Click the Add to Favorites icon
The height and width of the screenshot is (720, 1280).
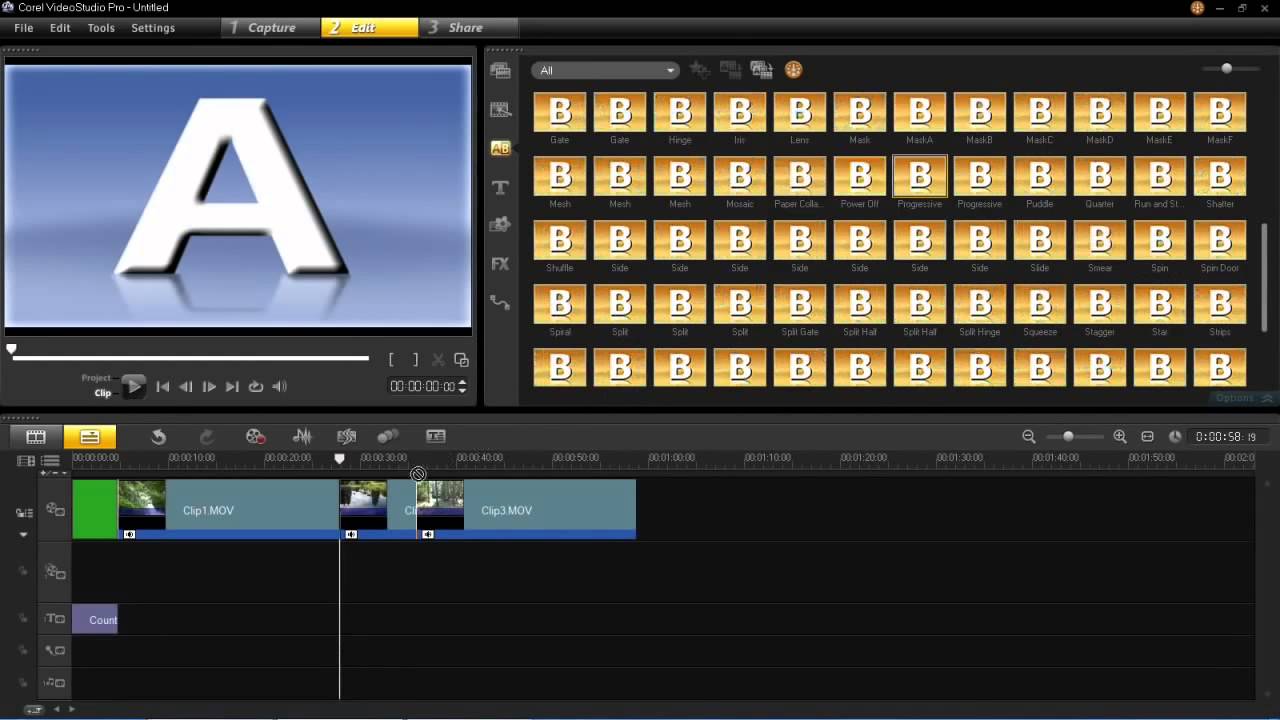[700, 70]
